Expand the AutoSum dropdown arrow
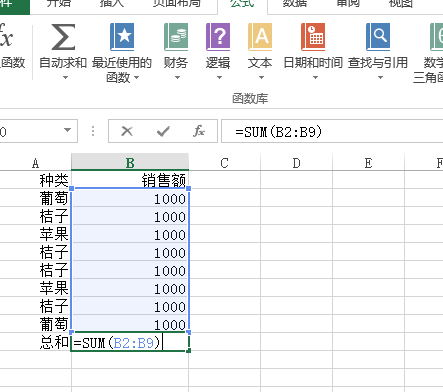The image size is (443, 392). click(x=65, y=78)
